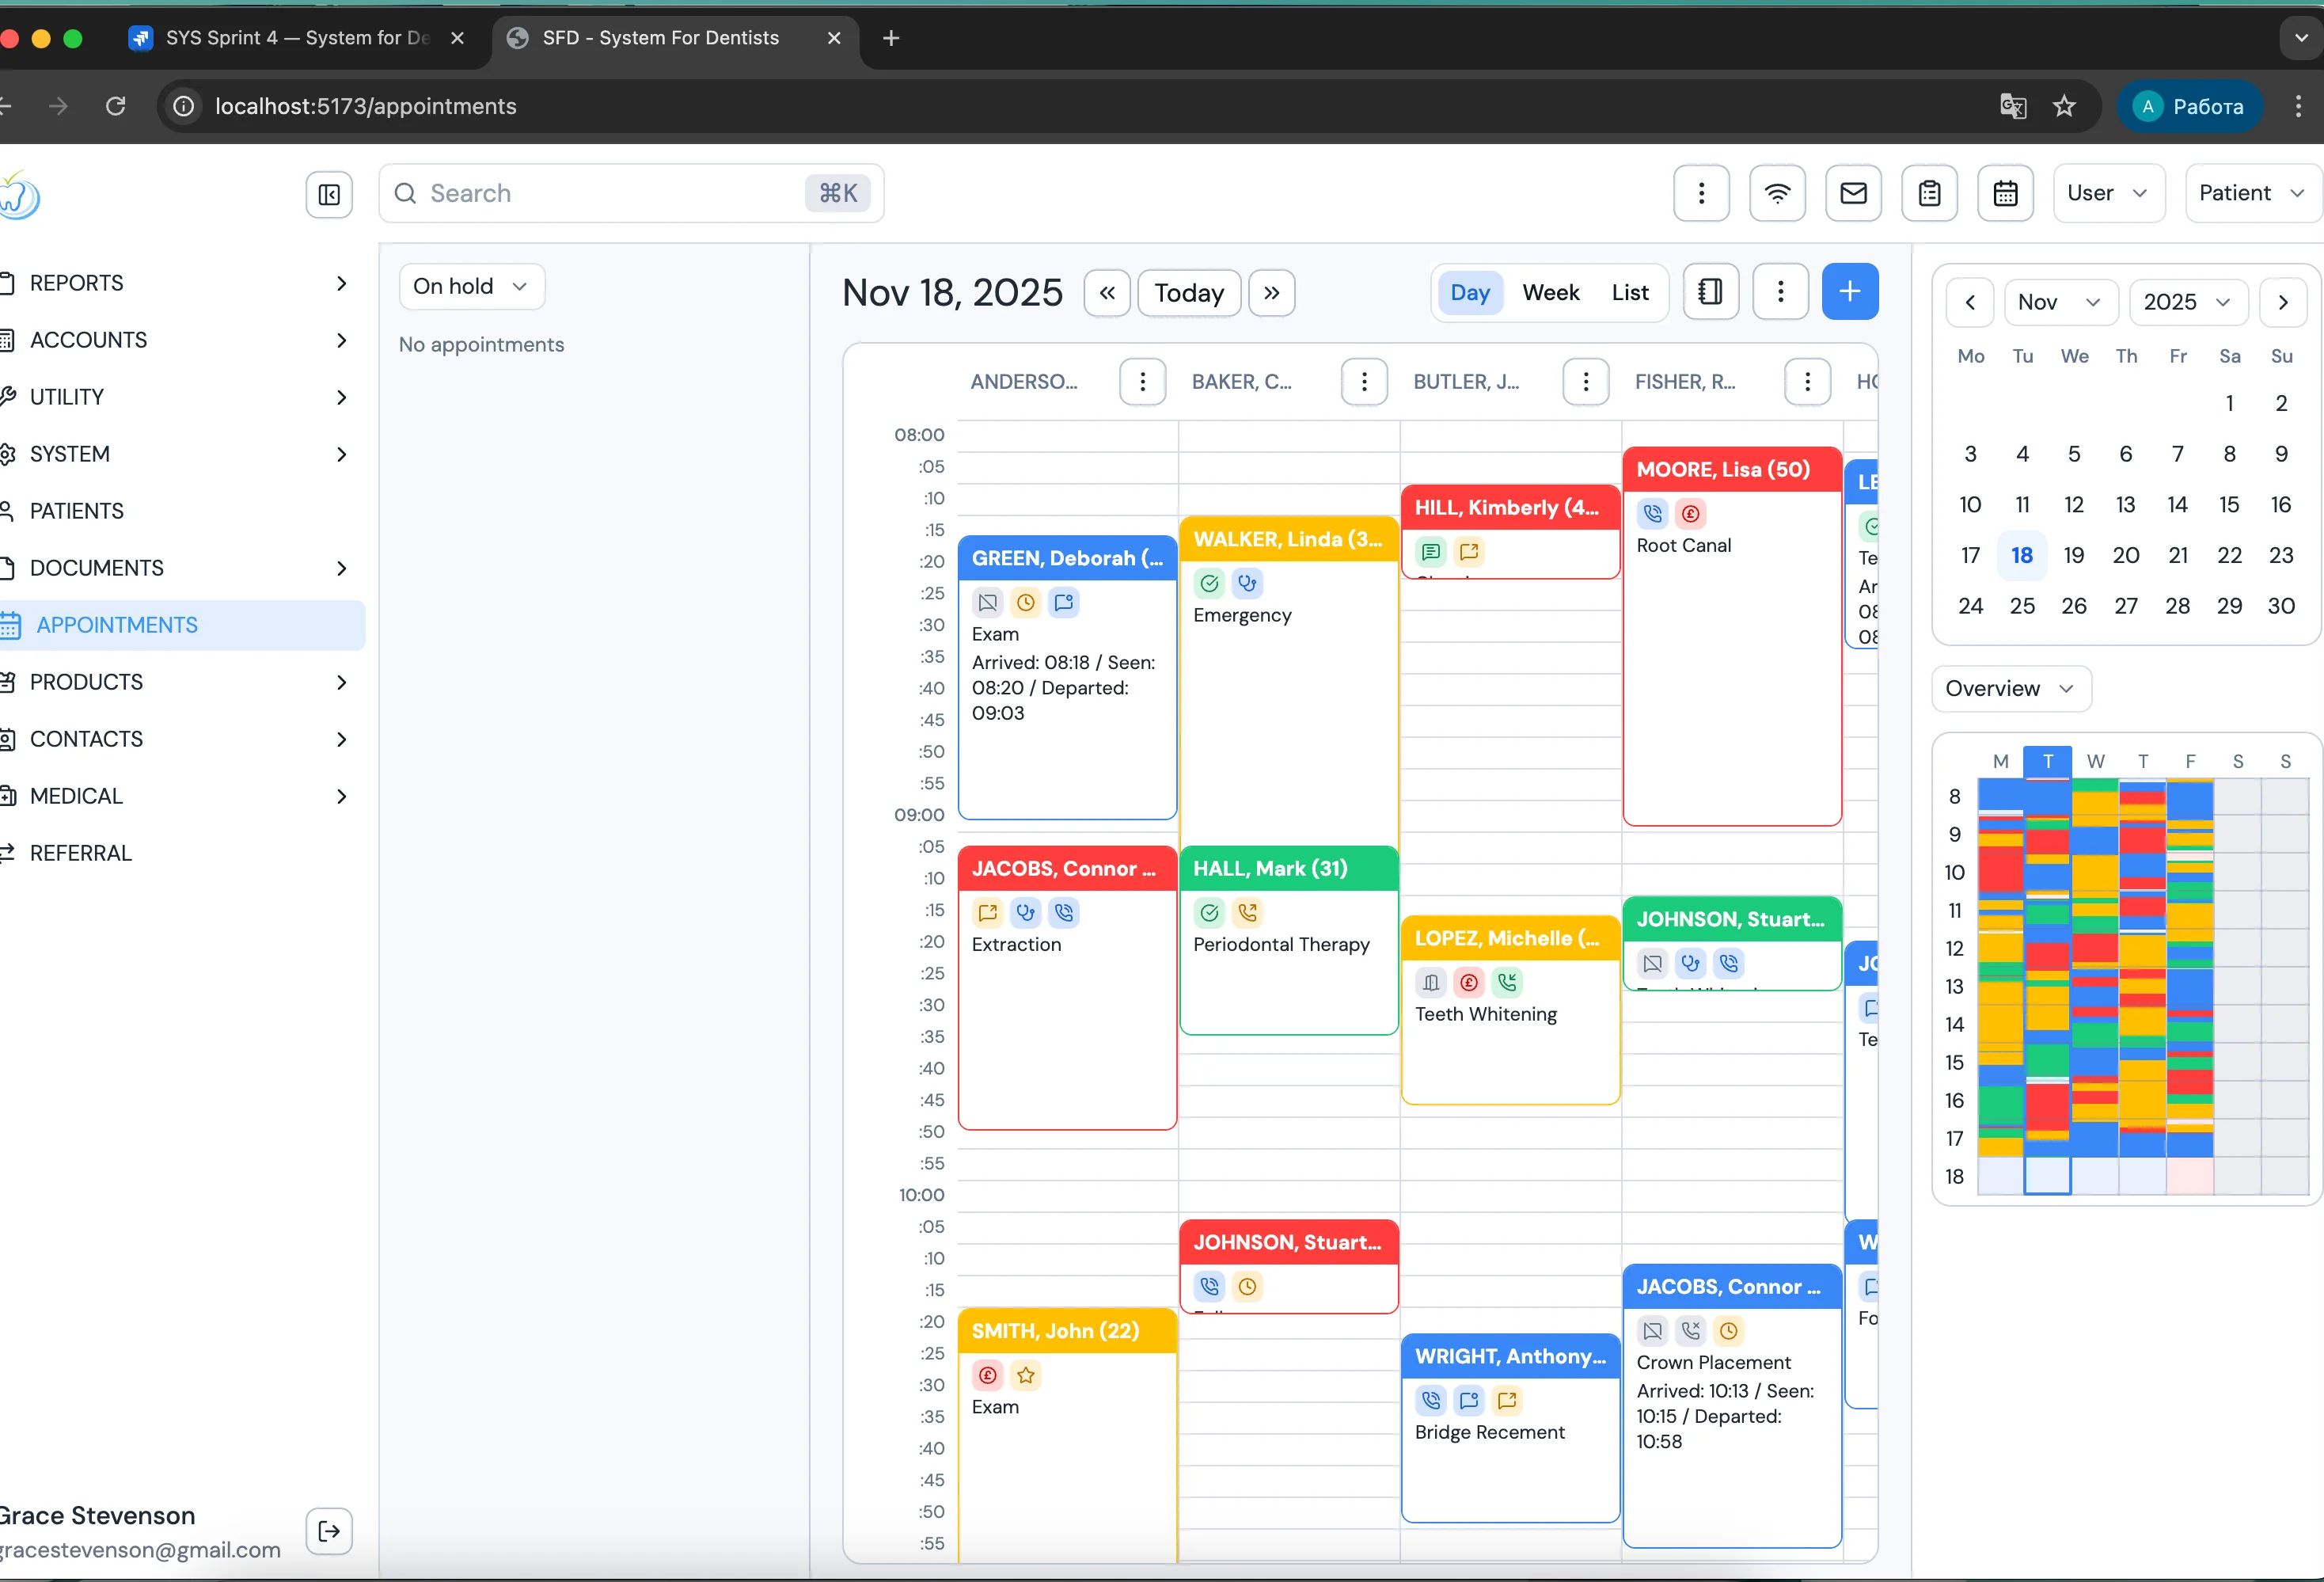Open the calendar icon in top toolbar
Viewport: 2324px width, 1582px height.
2005,193
